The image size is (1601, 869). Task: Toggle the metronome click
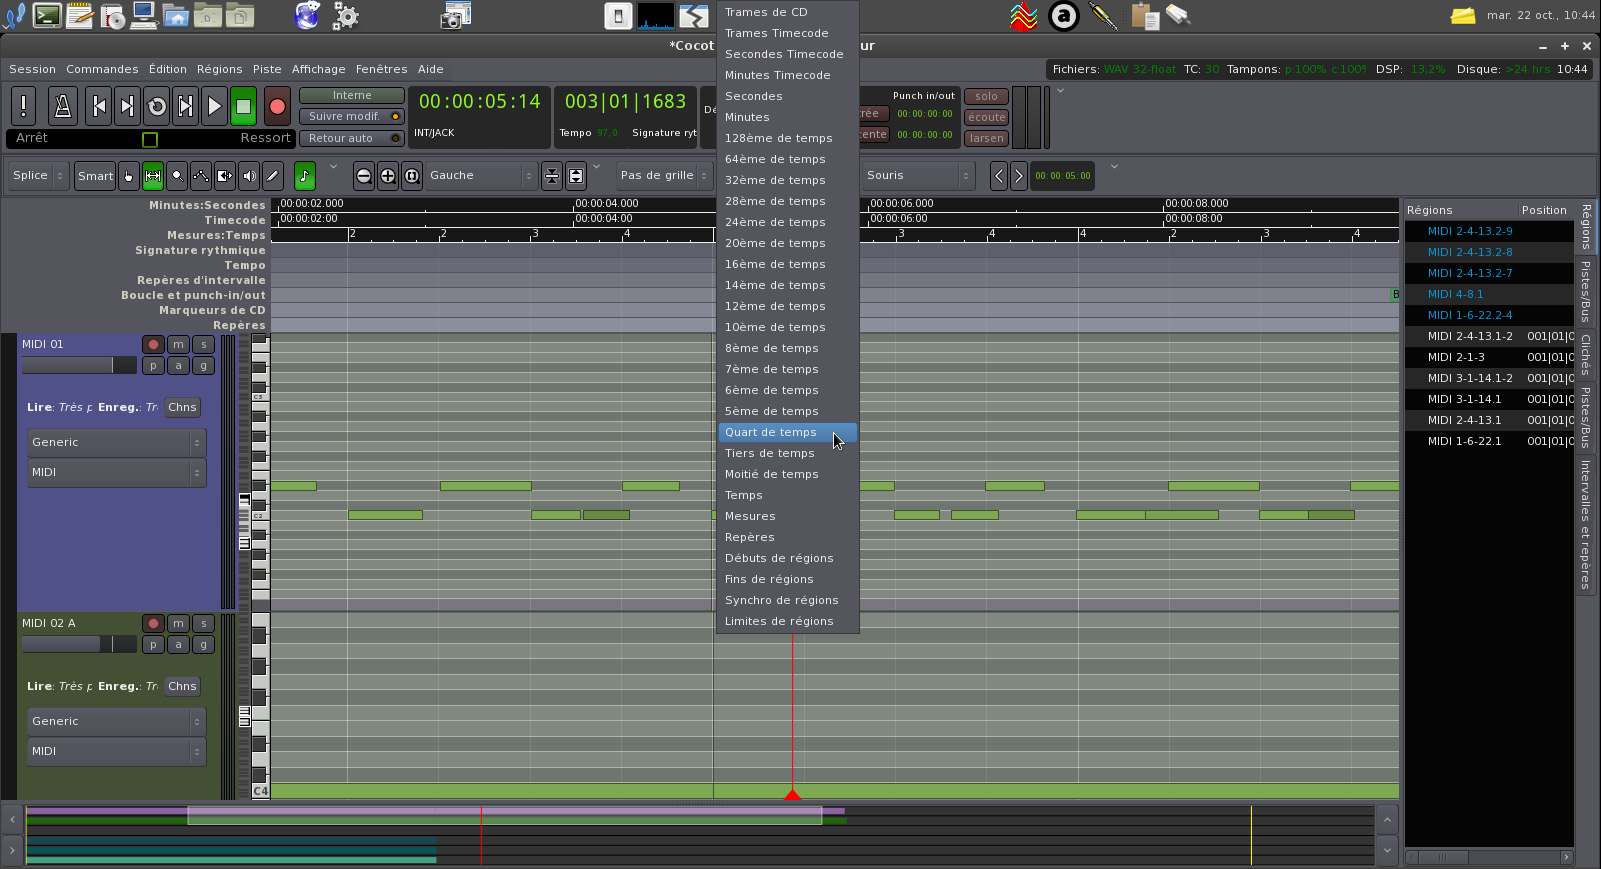pyautogui.click(x=62, y=106)
